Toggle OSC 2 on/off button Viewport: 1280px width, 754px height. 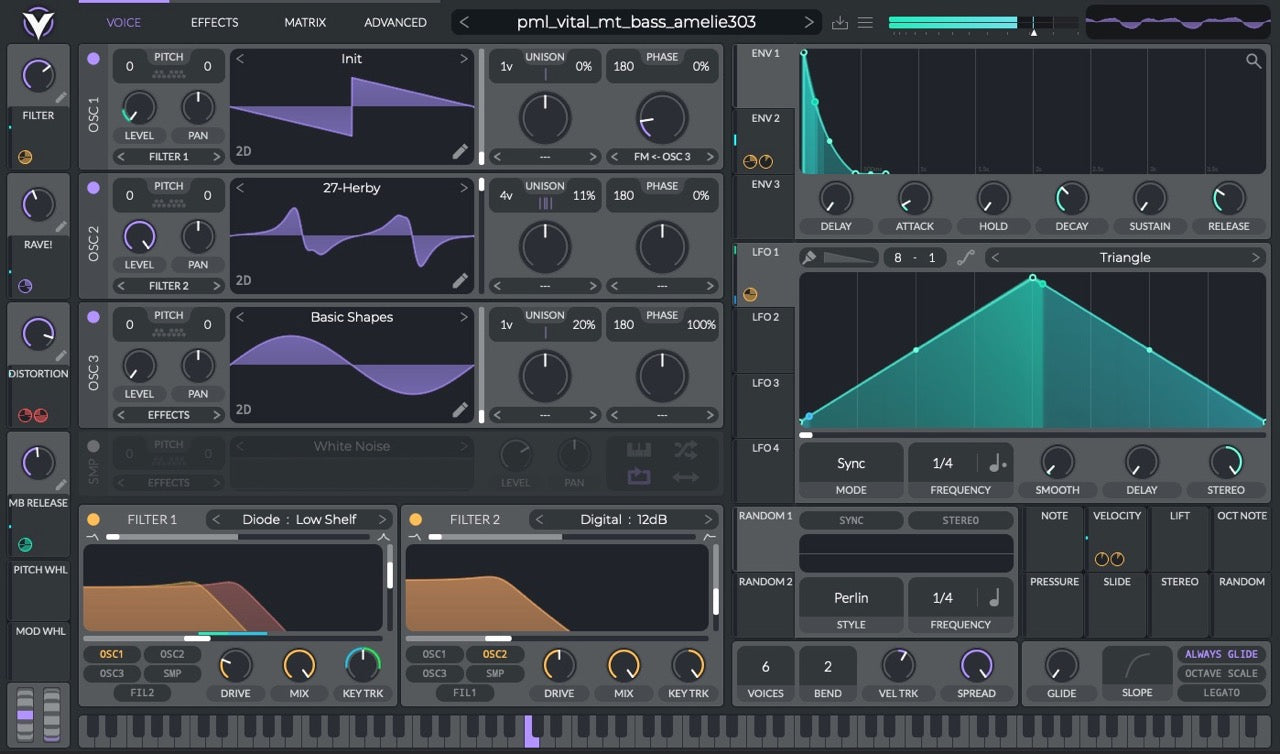tap(93, 188)
